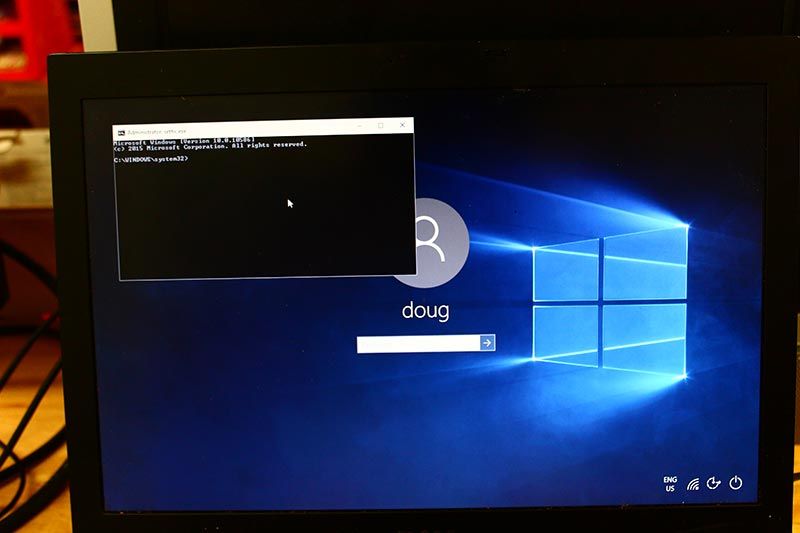
Task: Click the command prompt title bar text
Action: 157,132
